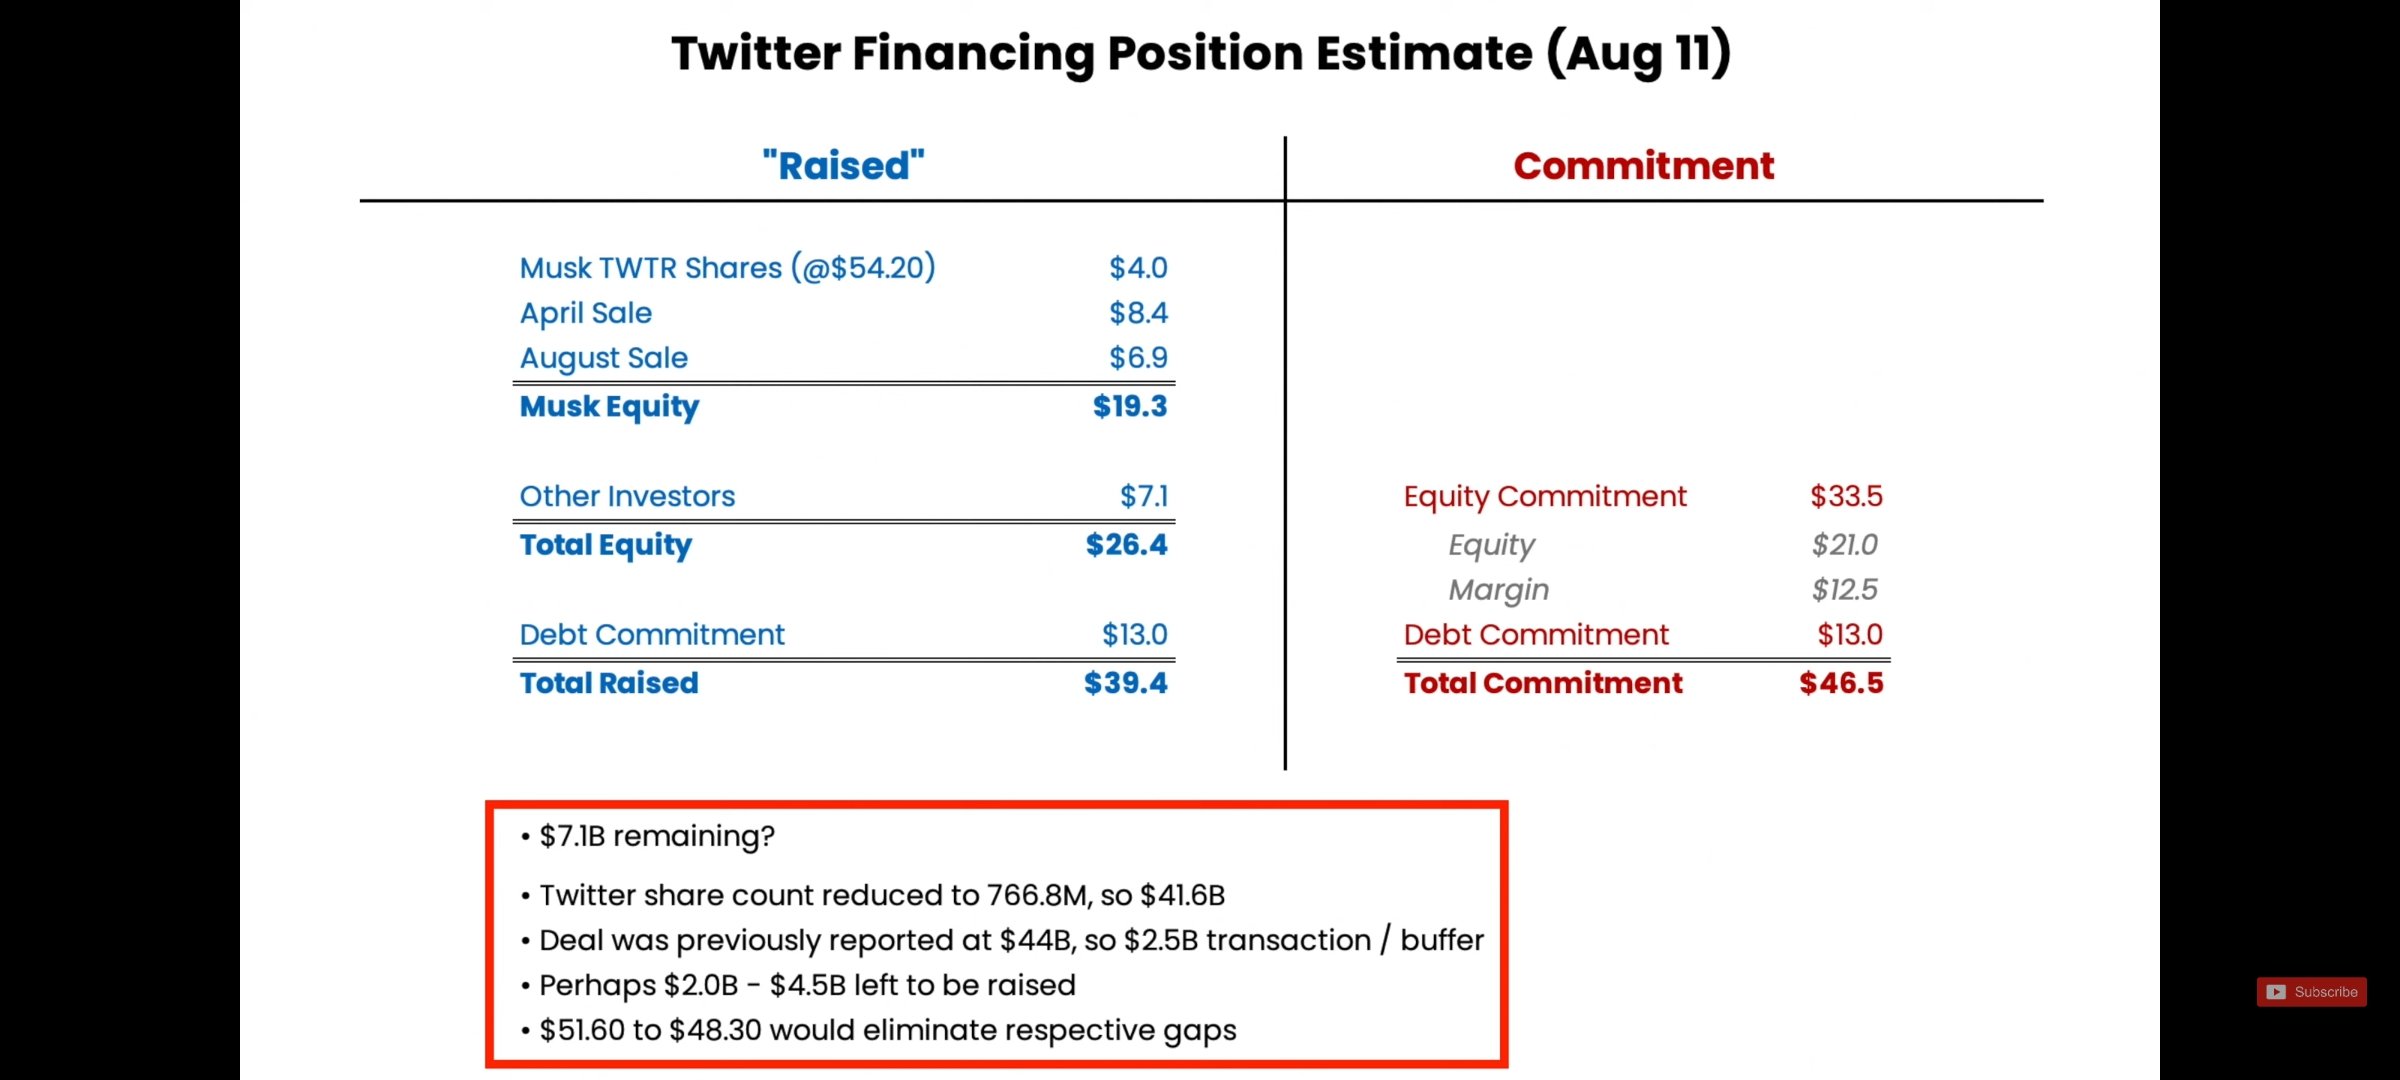Click the $46.5 total commitment value
This screenshot has width=2400, height=1080.
click(x=1840, y=683)
